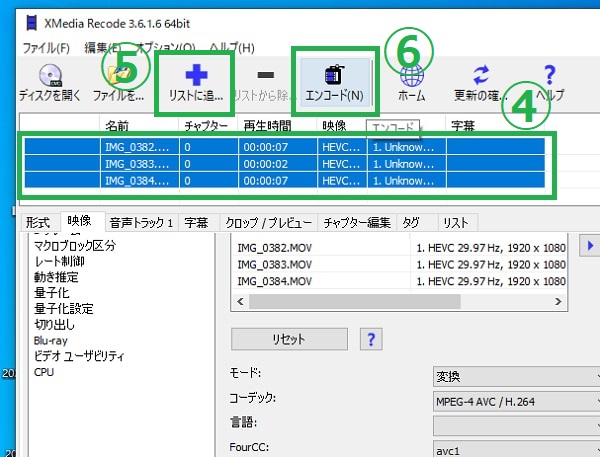Click リセット button

click(289, 339)
